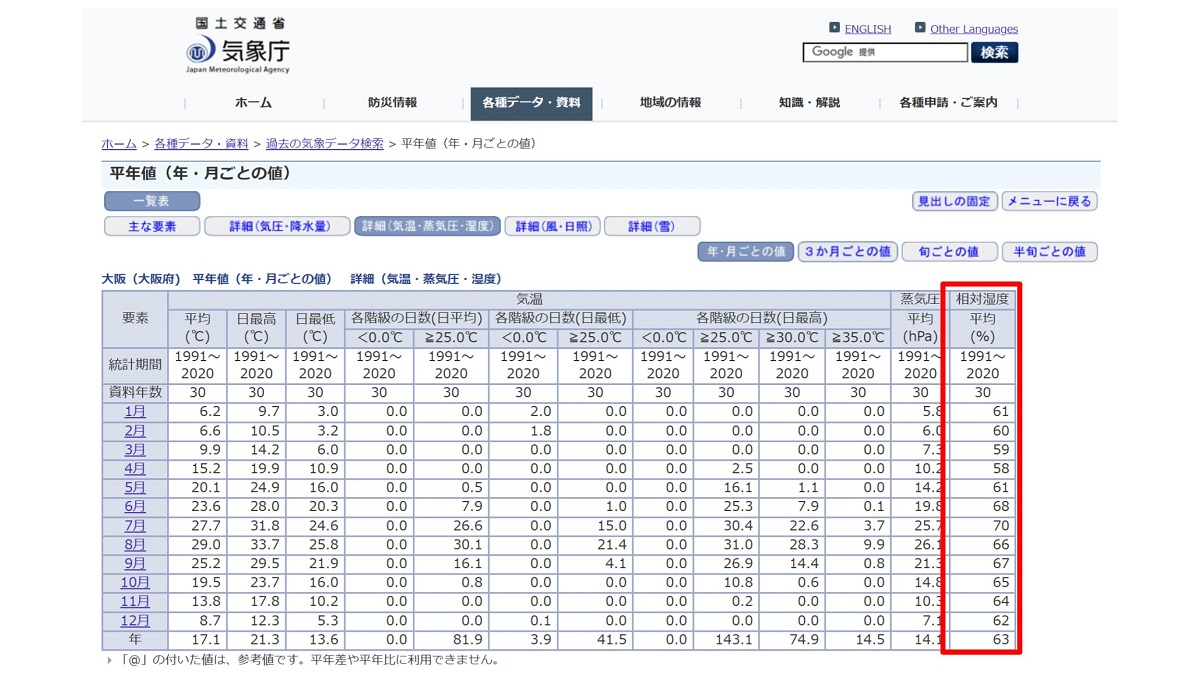1200x674 pixels.
Task: Click the 一覧表 list table button
Action: pyautogui.click(x=152, y=200)
